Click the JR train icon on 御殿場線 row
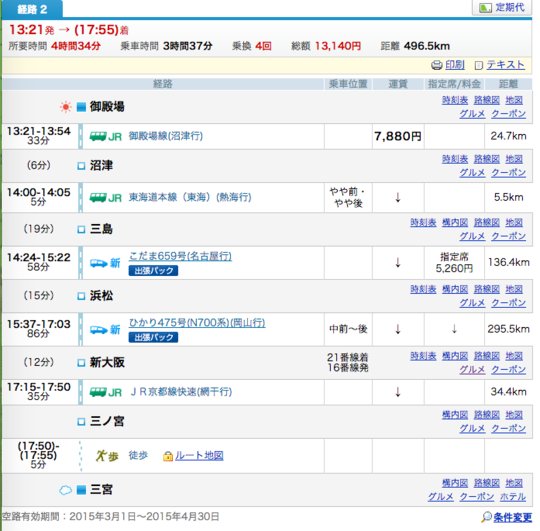 [x=106, y=137]
